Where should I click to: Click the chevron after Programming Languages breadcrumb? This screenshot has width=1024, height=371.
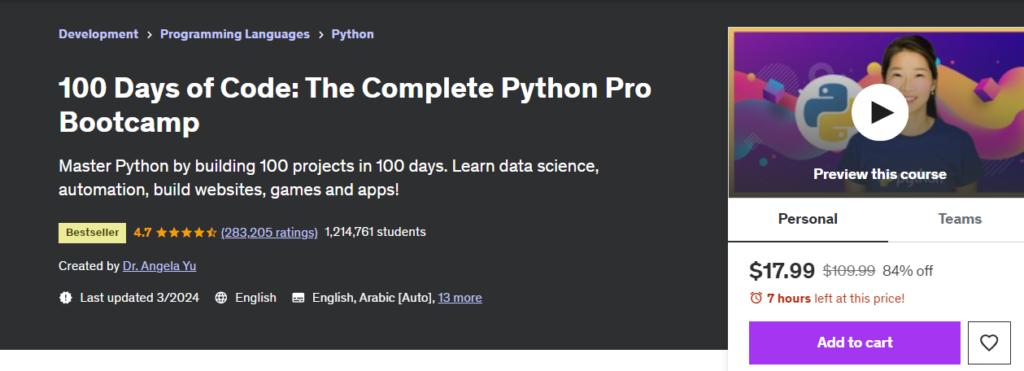(321, 35)
